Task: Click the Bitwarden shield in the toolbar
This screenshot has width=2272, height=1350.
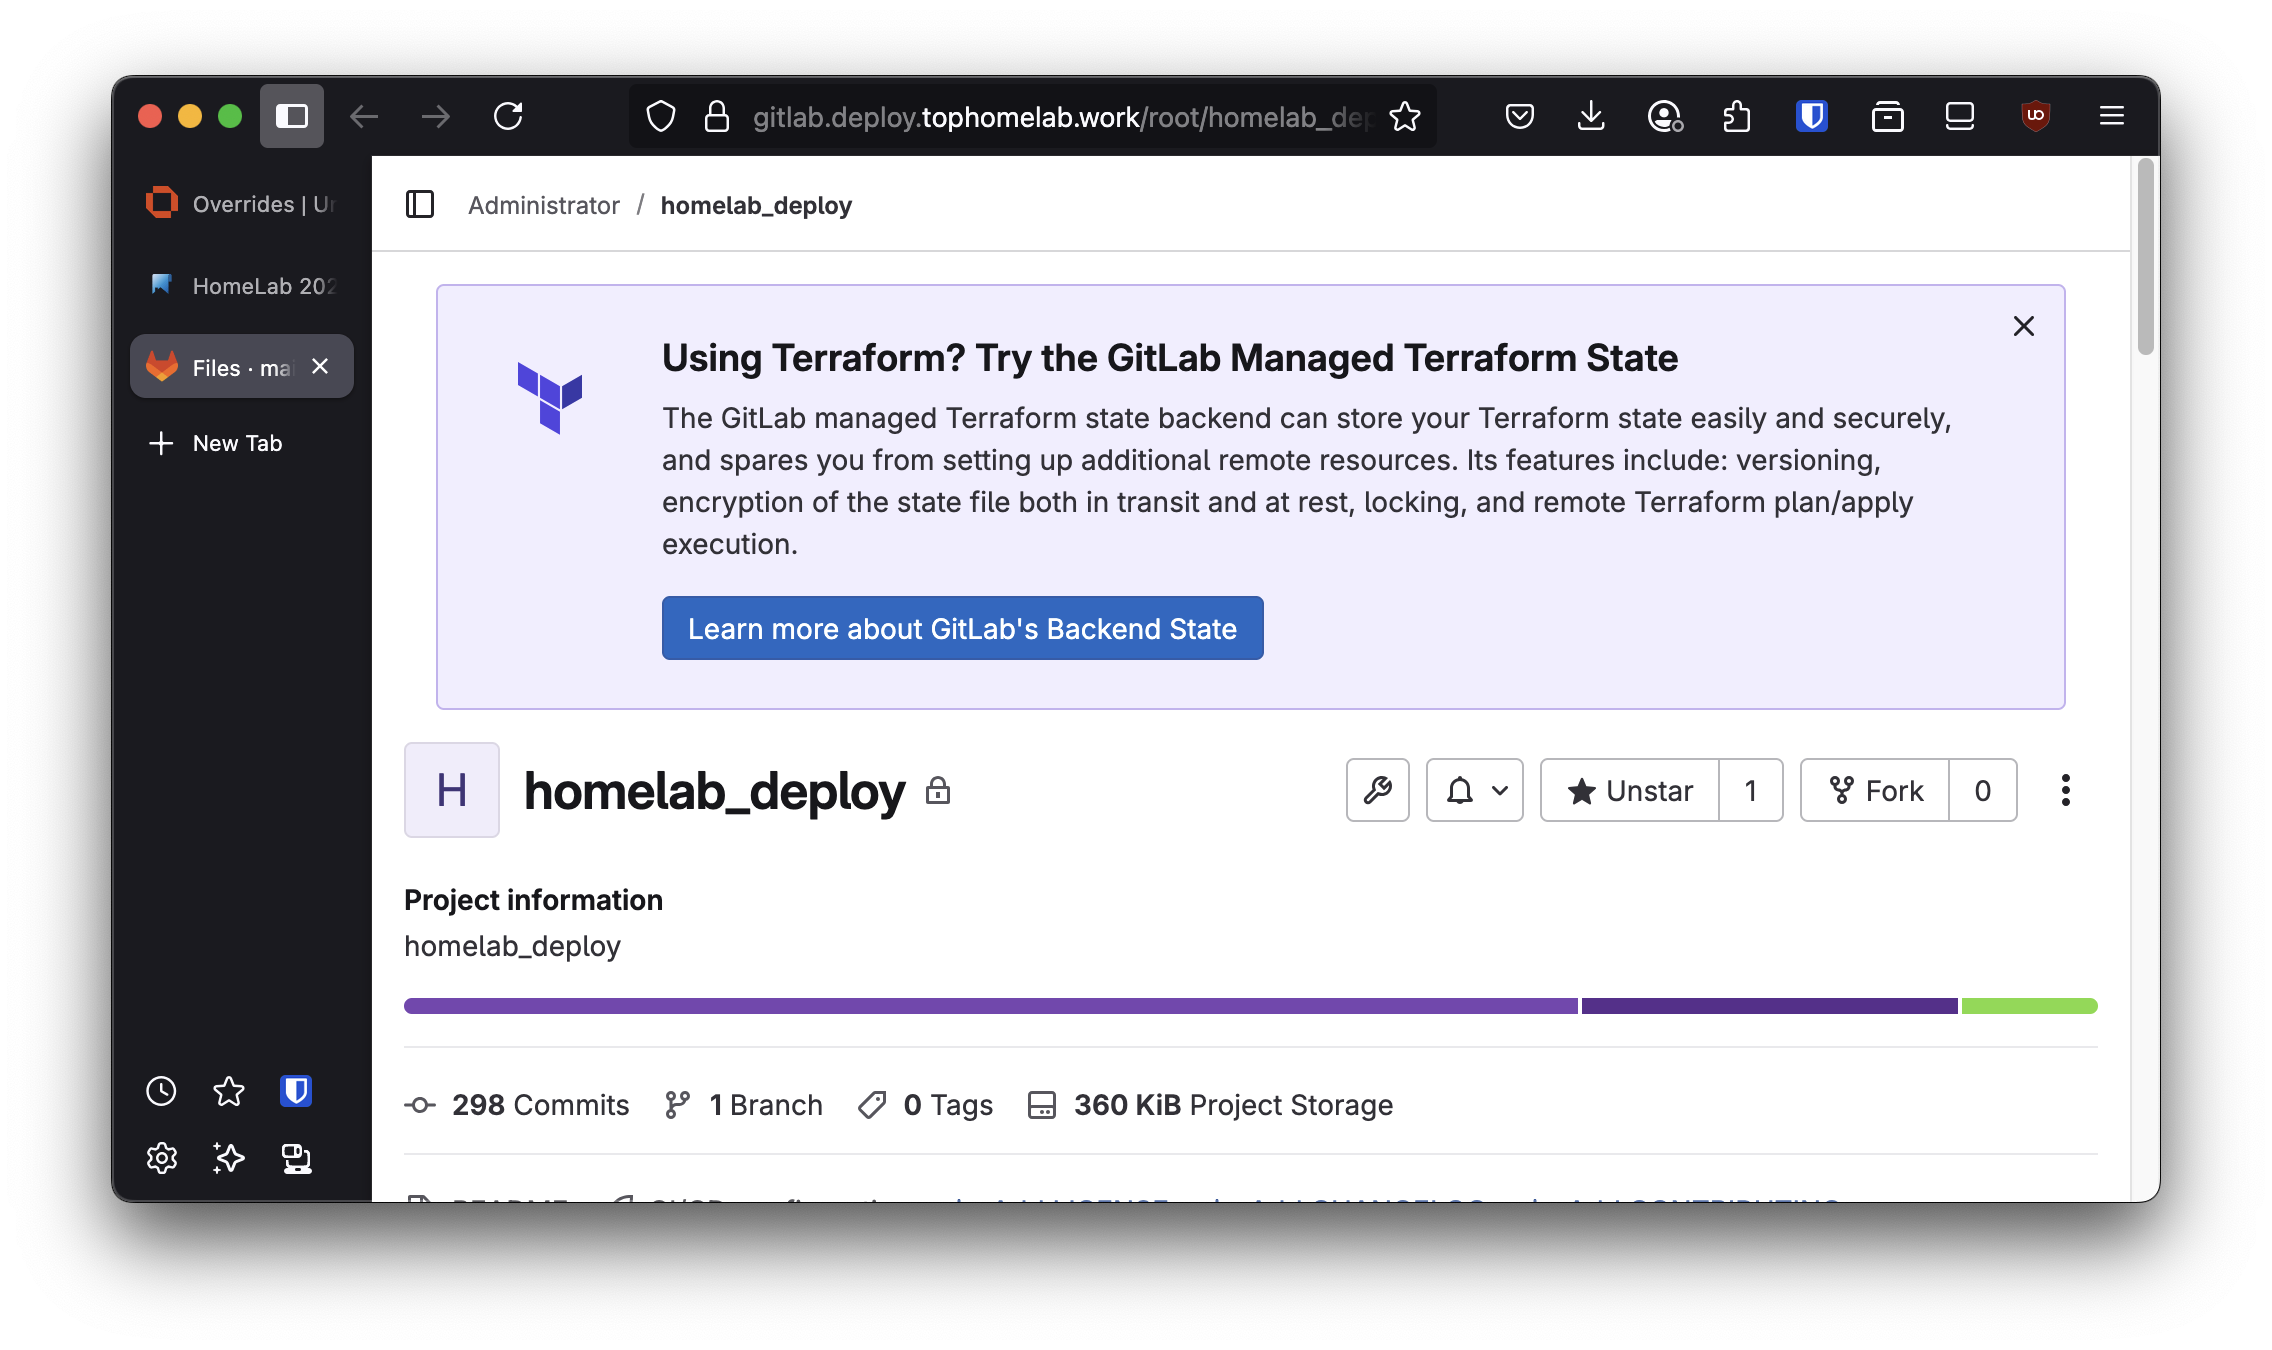Action: (x=1811, y=116)
